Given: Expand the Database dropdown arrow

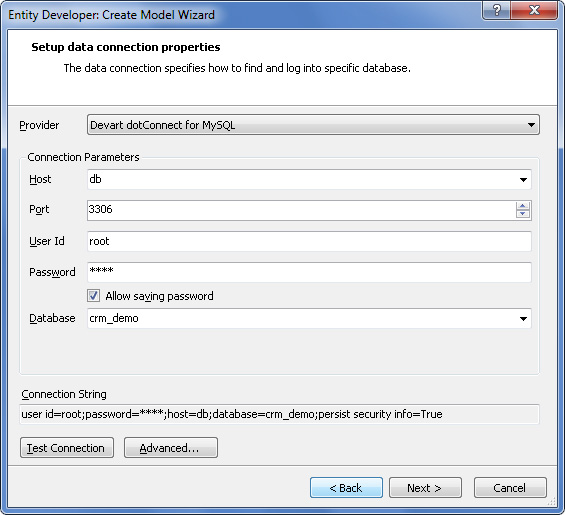Looking at the screenshot, I should [523, 319].
